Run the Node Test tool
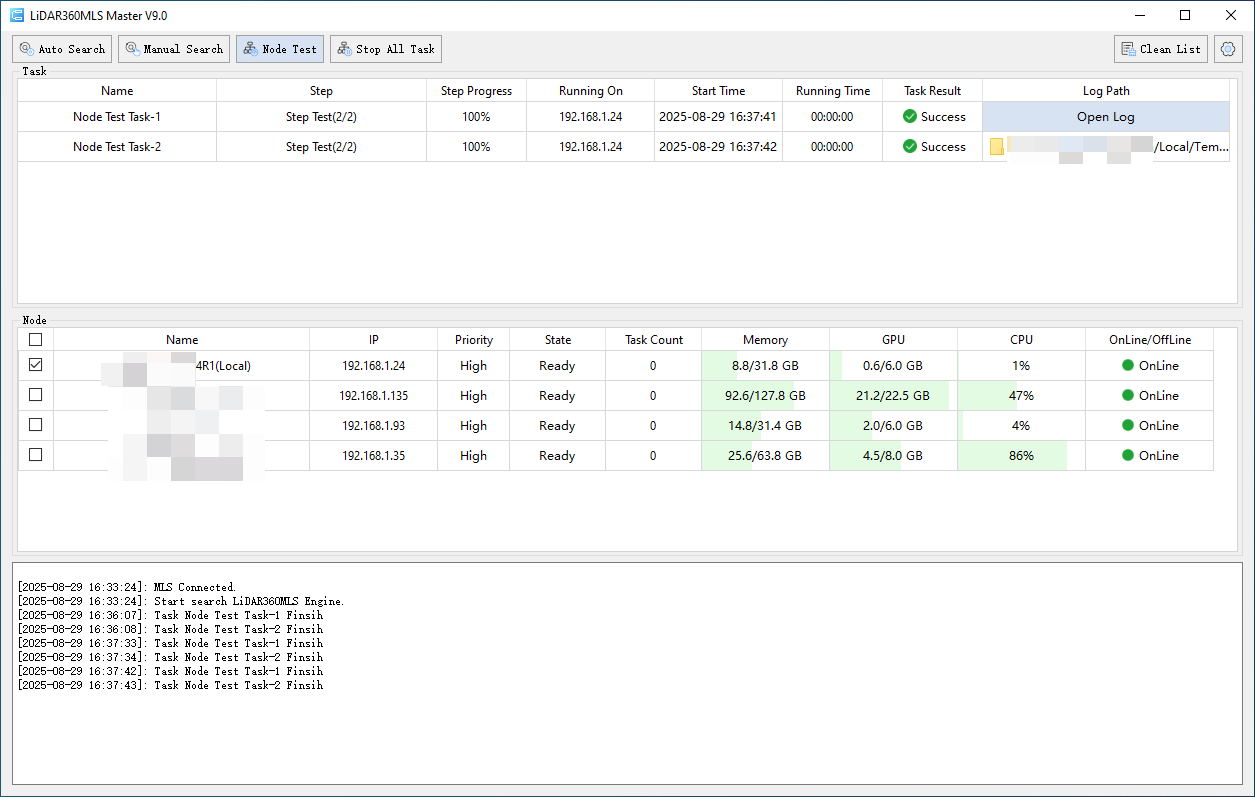Image resolution: width=1255 pixels, height=797 pixels. (x=280, y=49)
